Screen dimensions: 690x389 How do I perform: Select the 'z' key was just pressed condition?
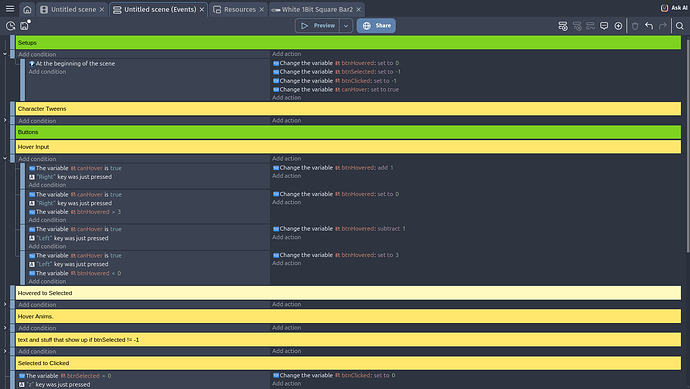pos(54,384)
